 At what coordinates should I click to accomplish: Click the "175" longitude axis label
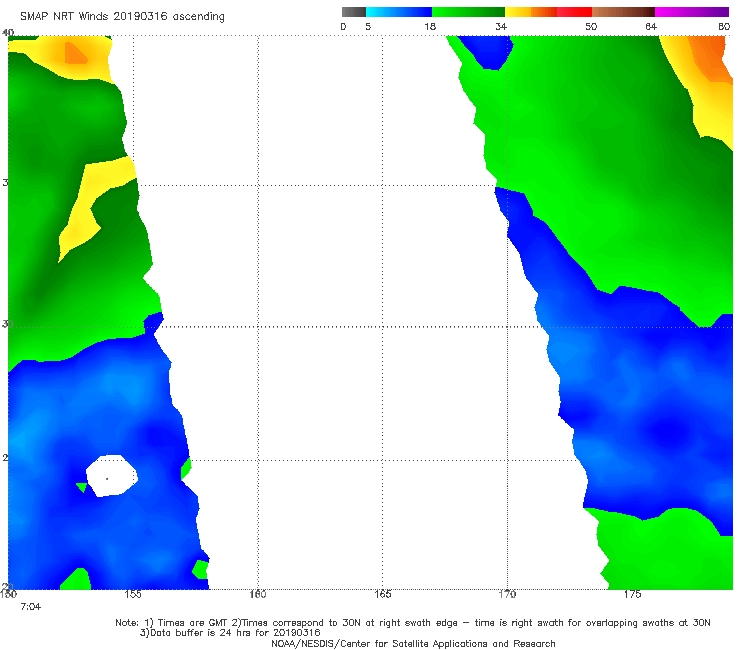click(x=632, y=594)
